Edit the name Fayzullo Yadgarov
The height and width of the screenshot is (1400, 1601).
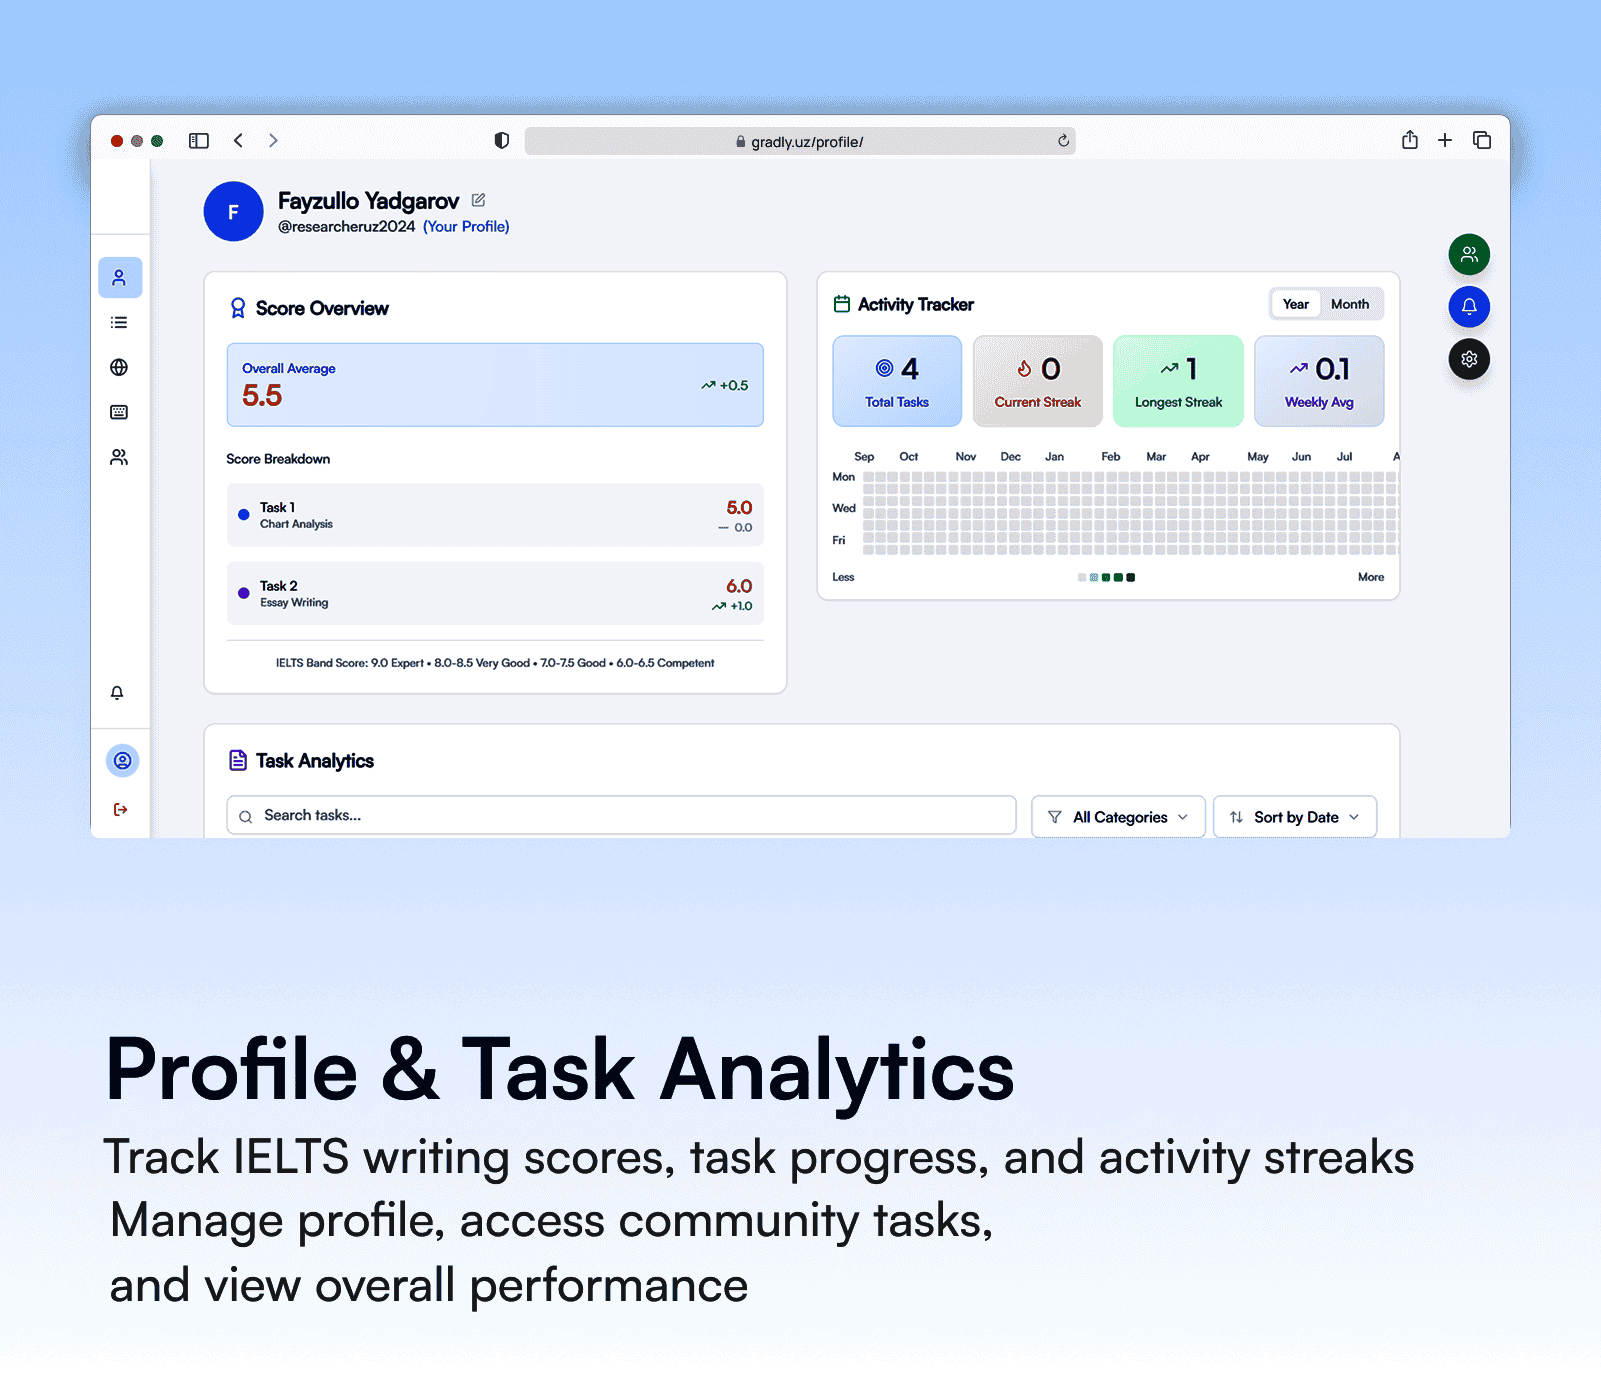[478, 200]
